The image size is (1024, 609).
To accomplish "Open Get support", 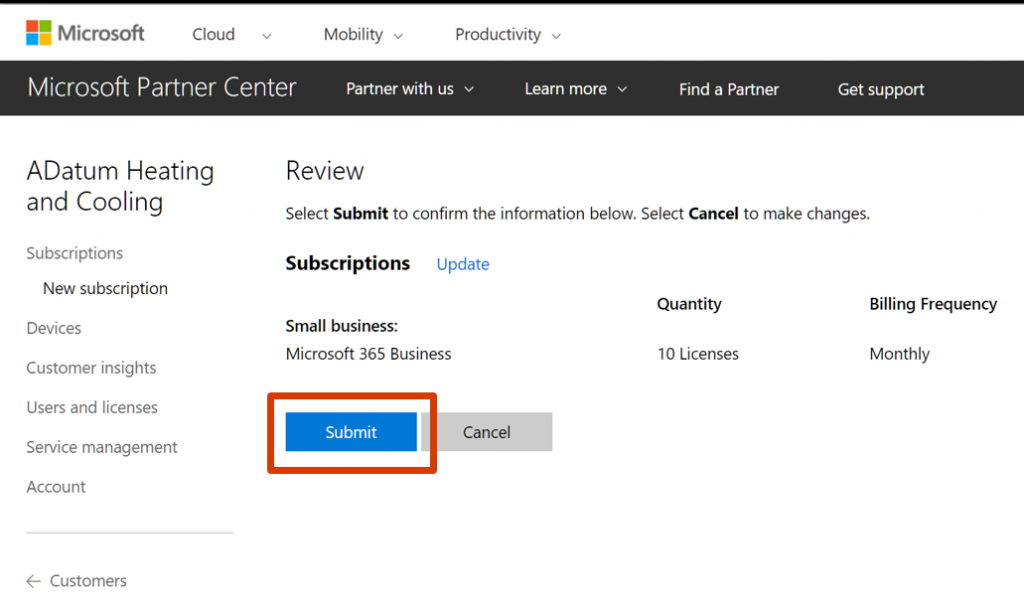I will [880, 89].
